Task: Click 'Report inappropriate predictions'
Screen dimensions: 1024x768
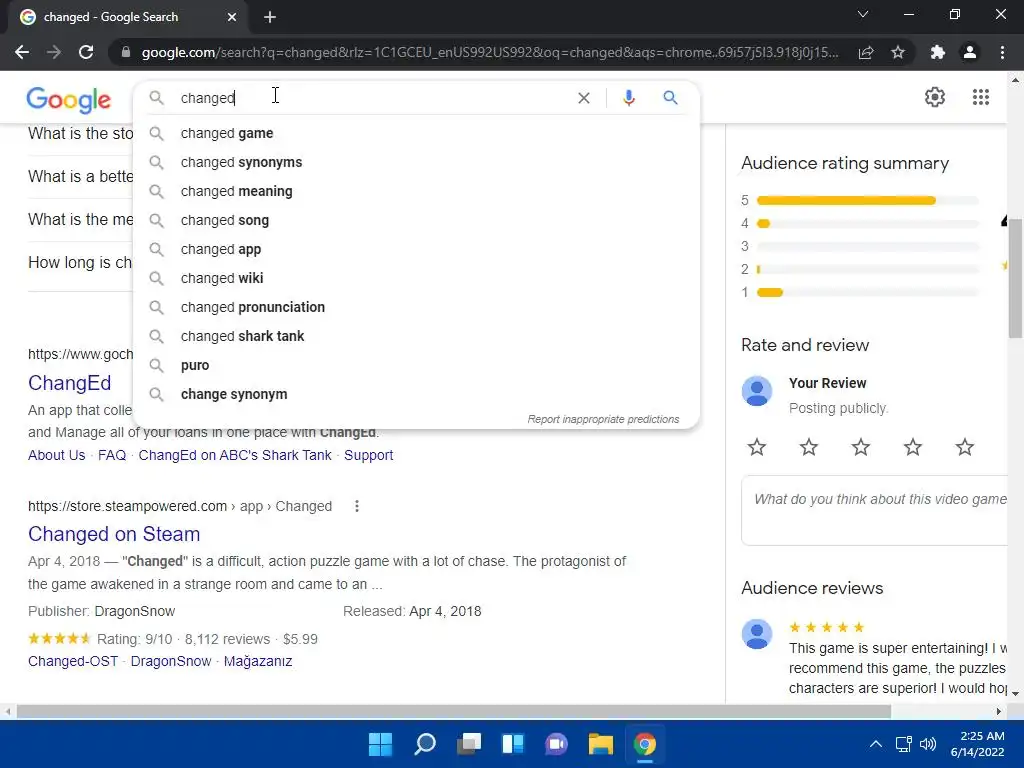Action: (x=603, y=419)
